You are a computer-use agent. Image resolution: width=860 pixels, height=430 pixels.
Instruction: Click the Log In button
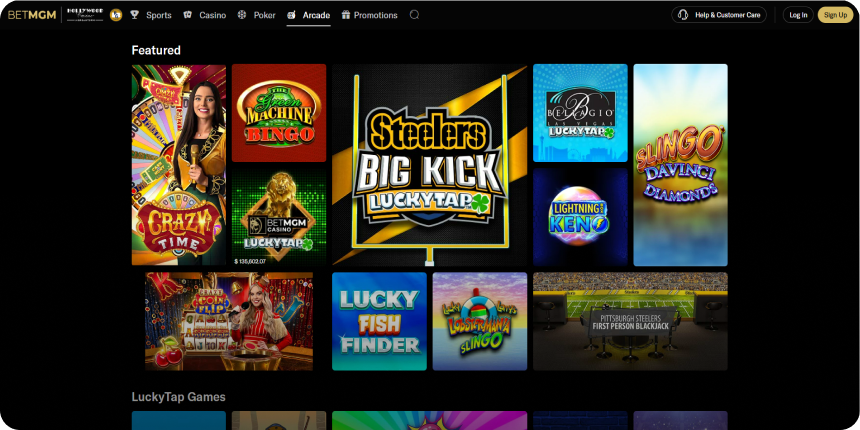pyautogui.click(x=798, y=15)
